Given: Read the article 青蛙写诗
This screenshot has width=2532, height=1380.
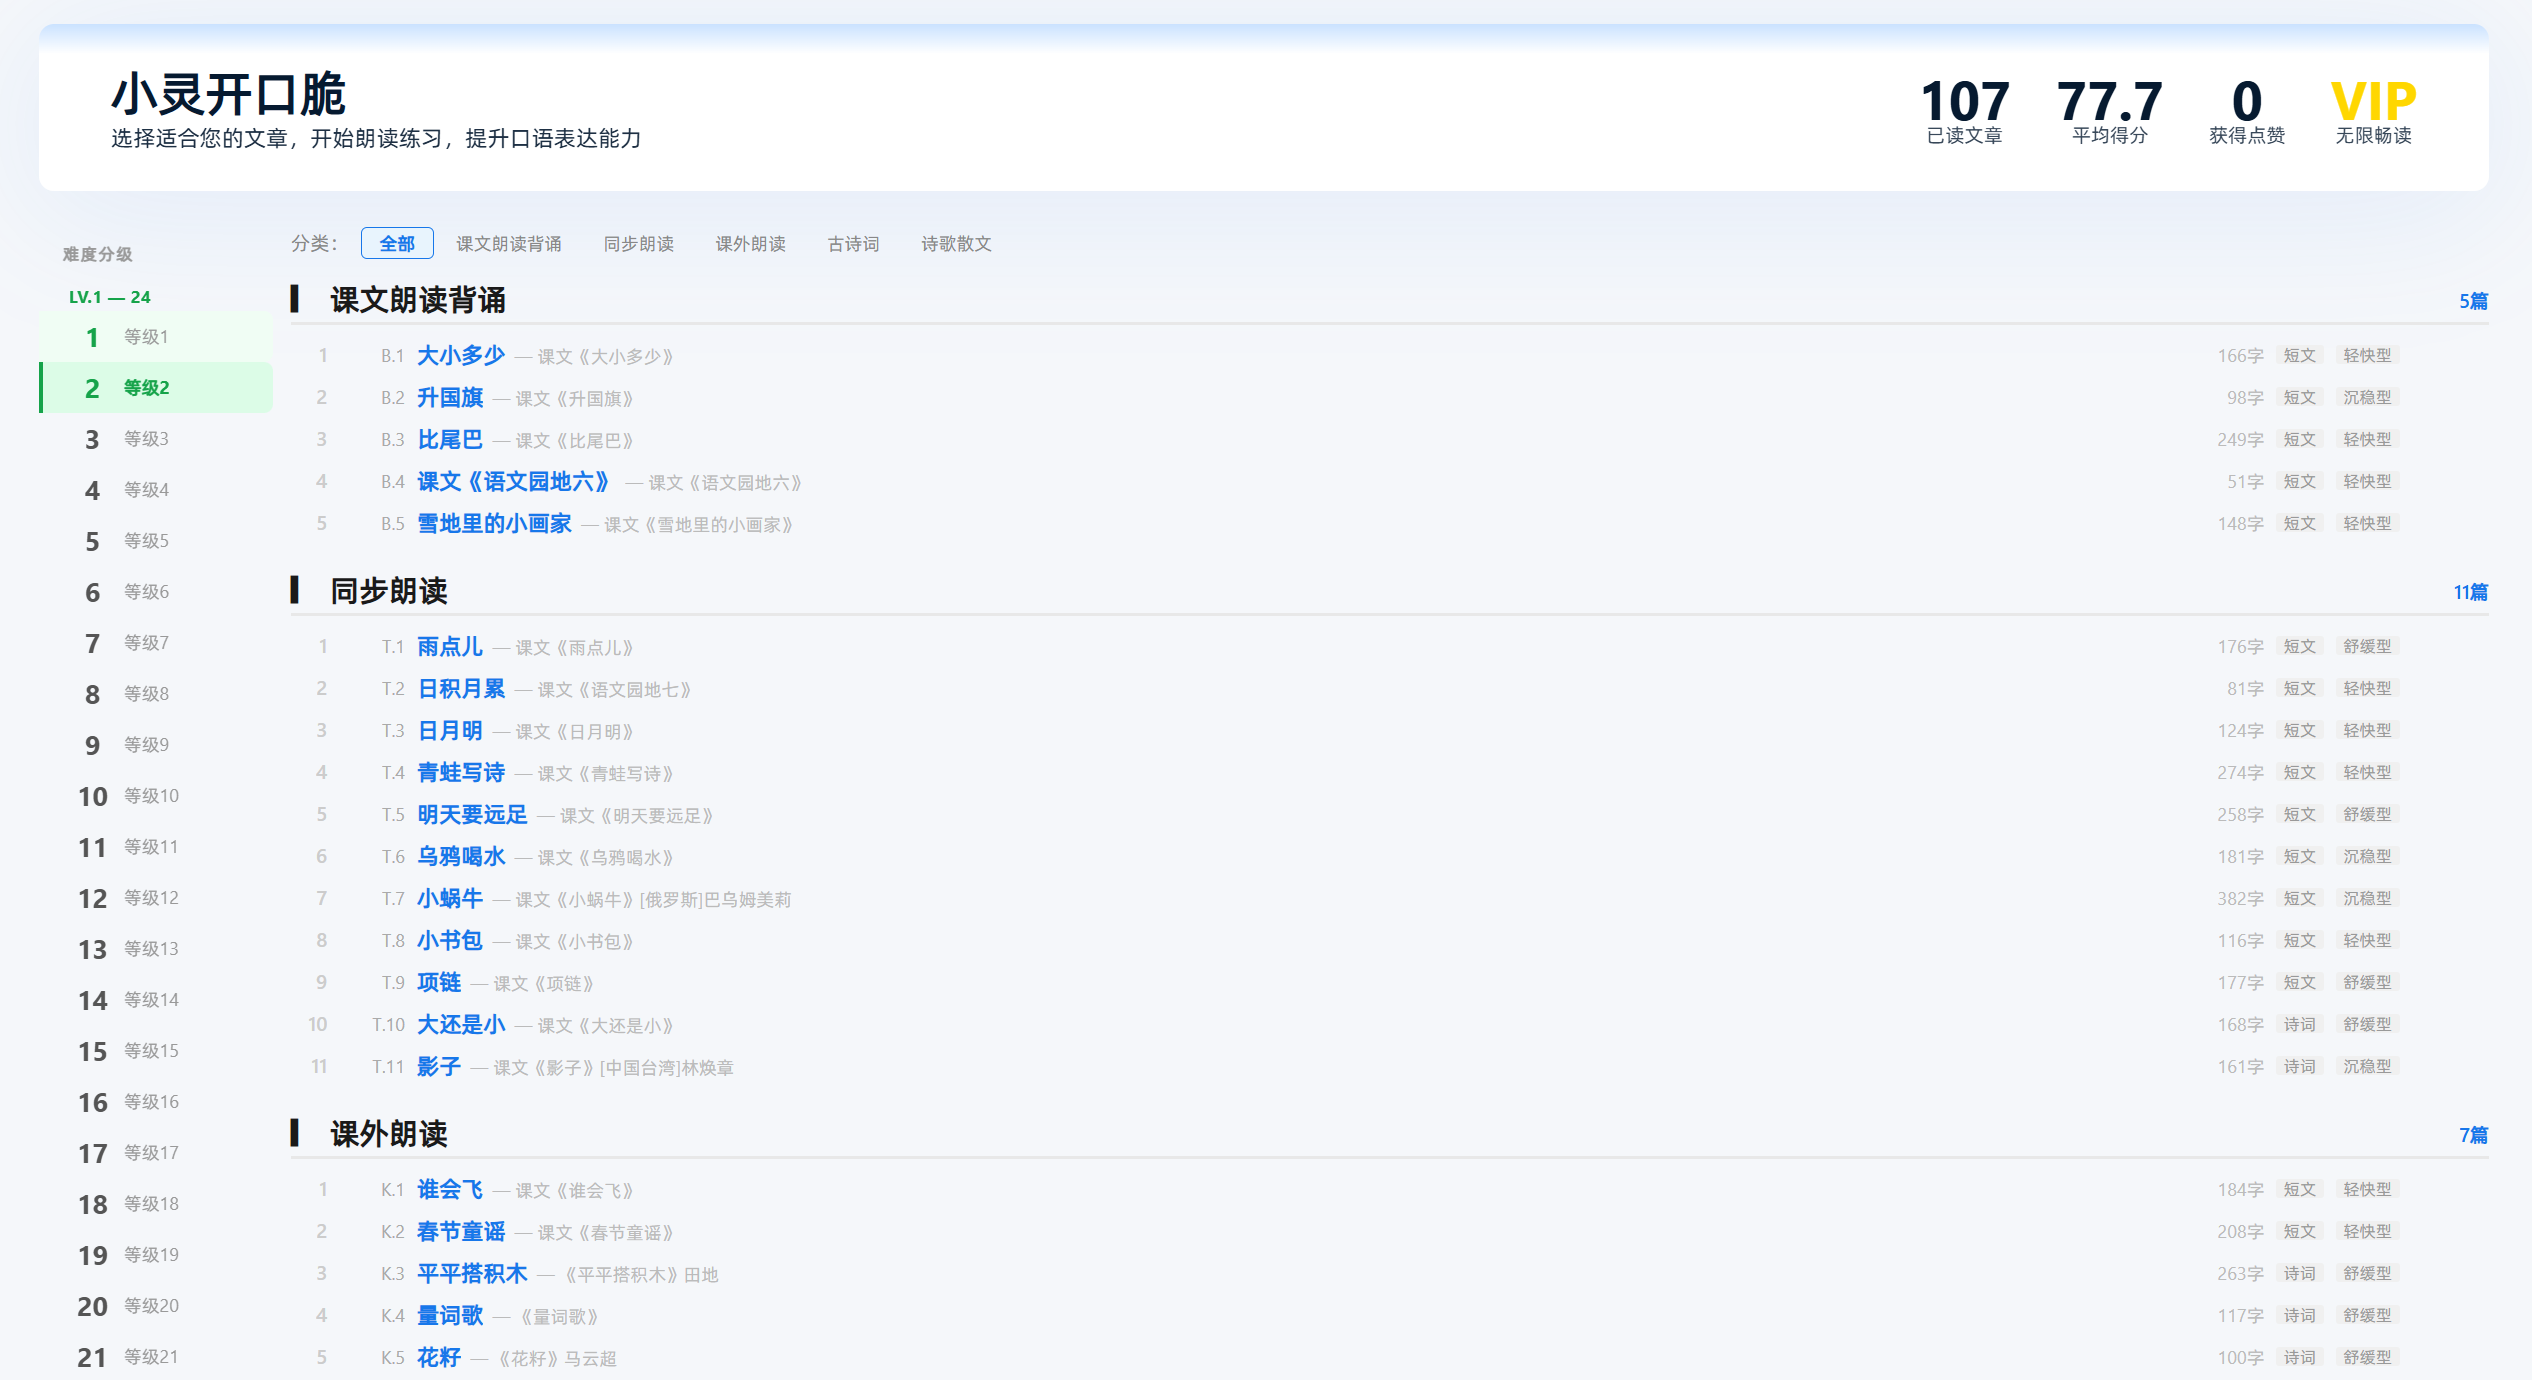Looking at the screenshot, I should (461, 772).
